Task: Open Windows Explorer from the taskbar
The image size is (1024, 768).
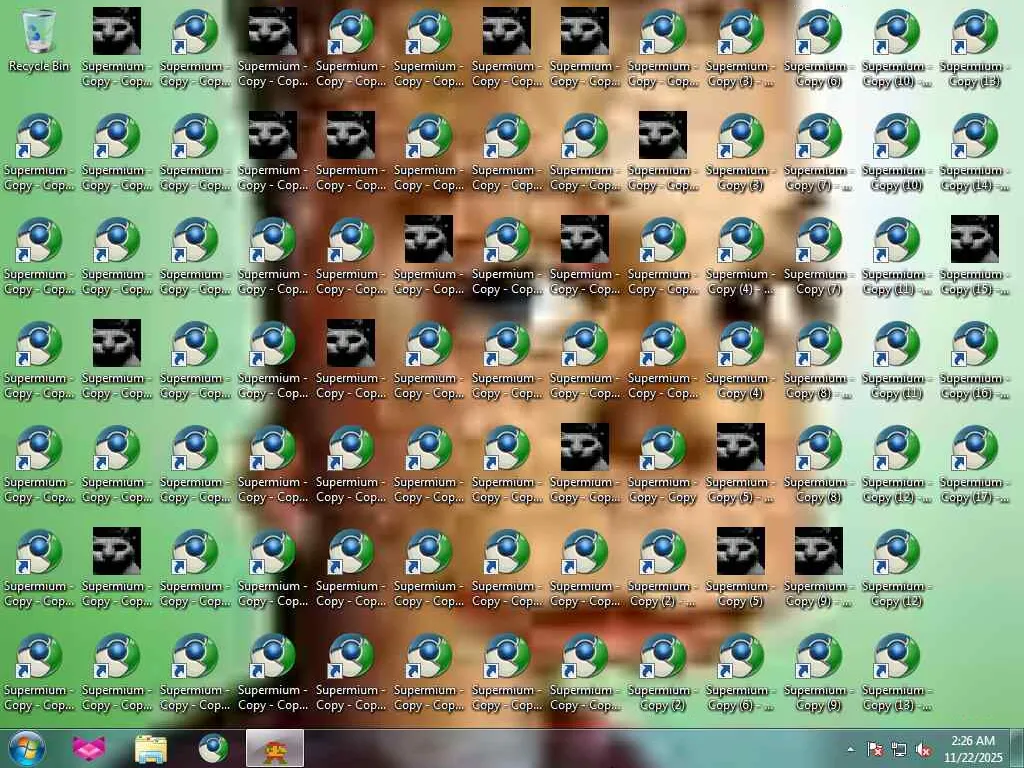Action: click(x=151, y=748)
